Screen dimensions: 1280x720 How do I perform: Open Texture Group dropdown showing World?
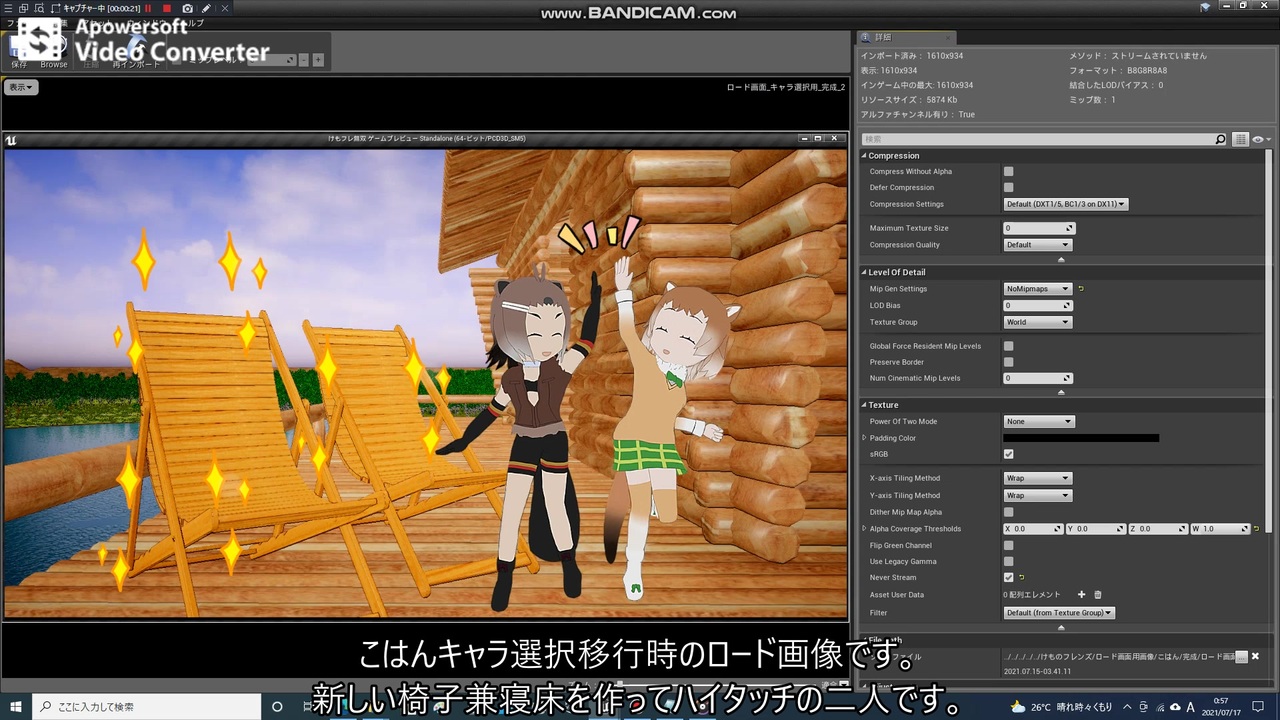(1037, 322)
